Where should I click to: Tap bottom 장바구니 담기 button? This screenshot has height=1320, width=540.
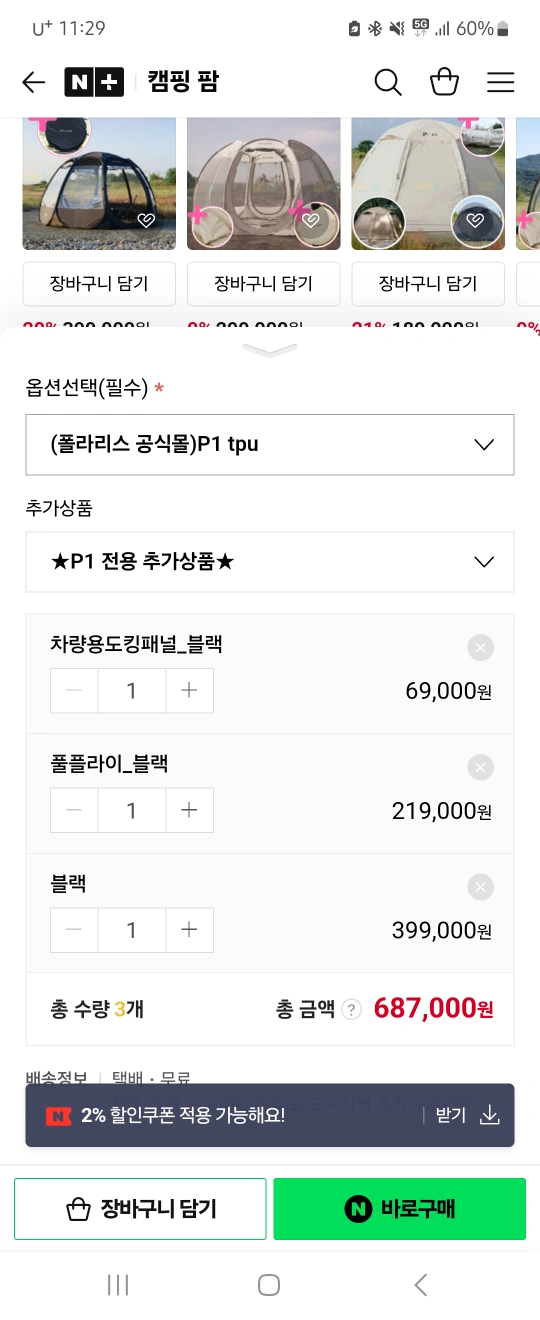click(140, 1209)
